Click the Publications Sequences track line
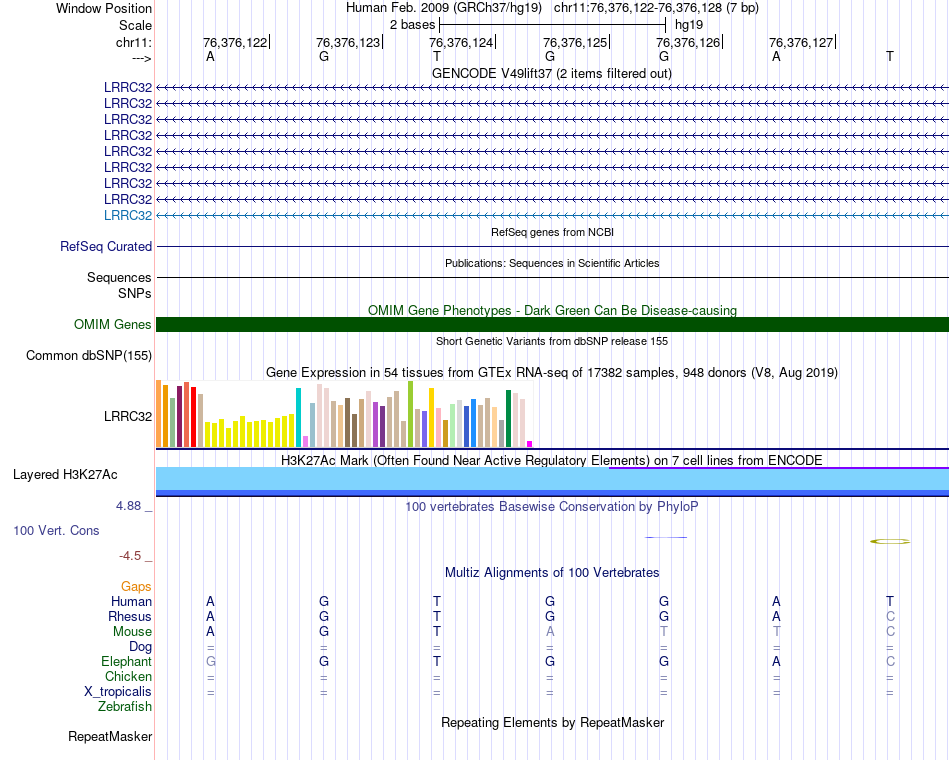This screenshot has width=950, height=760. pyautogui.click(x=552, y=278)
